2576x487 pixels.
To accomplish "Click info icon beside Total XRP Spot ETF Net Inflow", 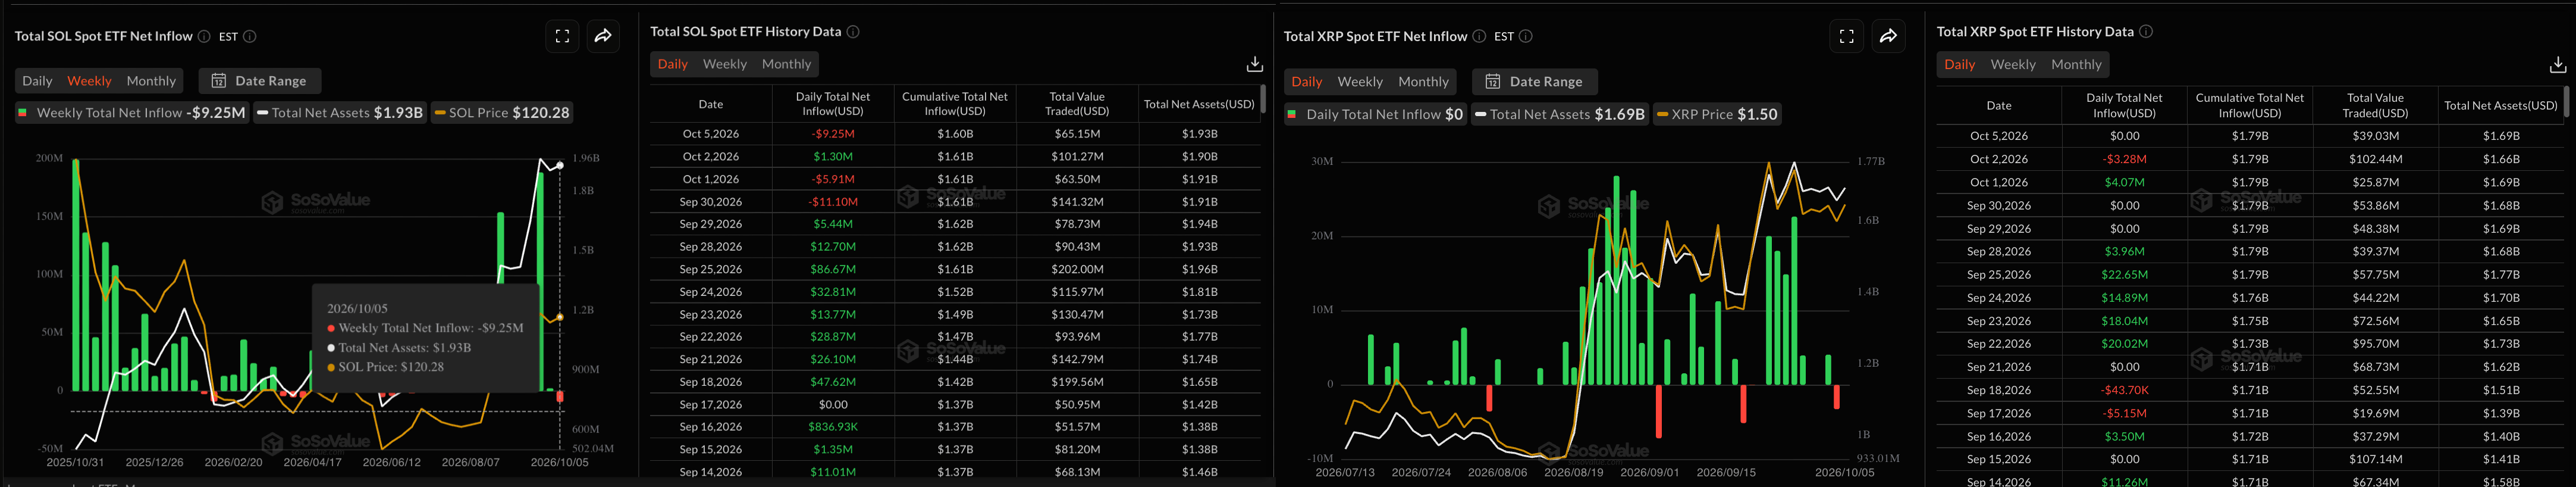I will tap(1479, 36).
